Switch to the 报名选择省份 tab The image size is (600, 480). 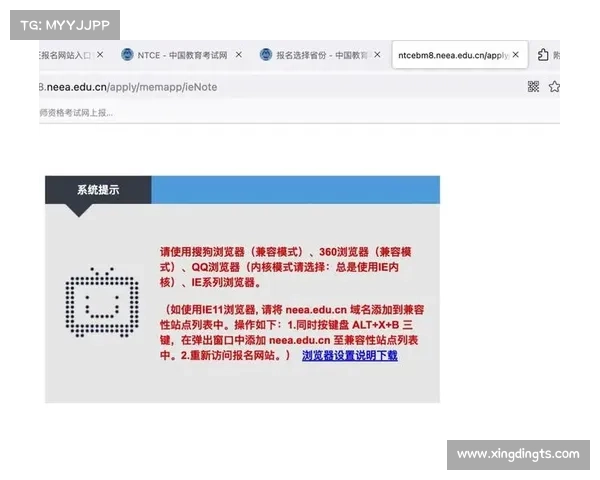coord(318,55)
